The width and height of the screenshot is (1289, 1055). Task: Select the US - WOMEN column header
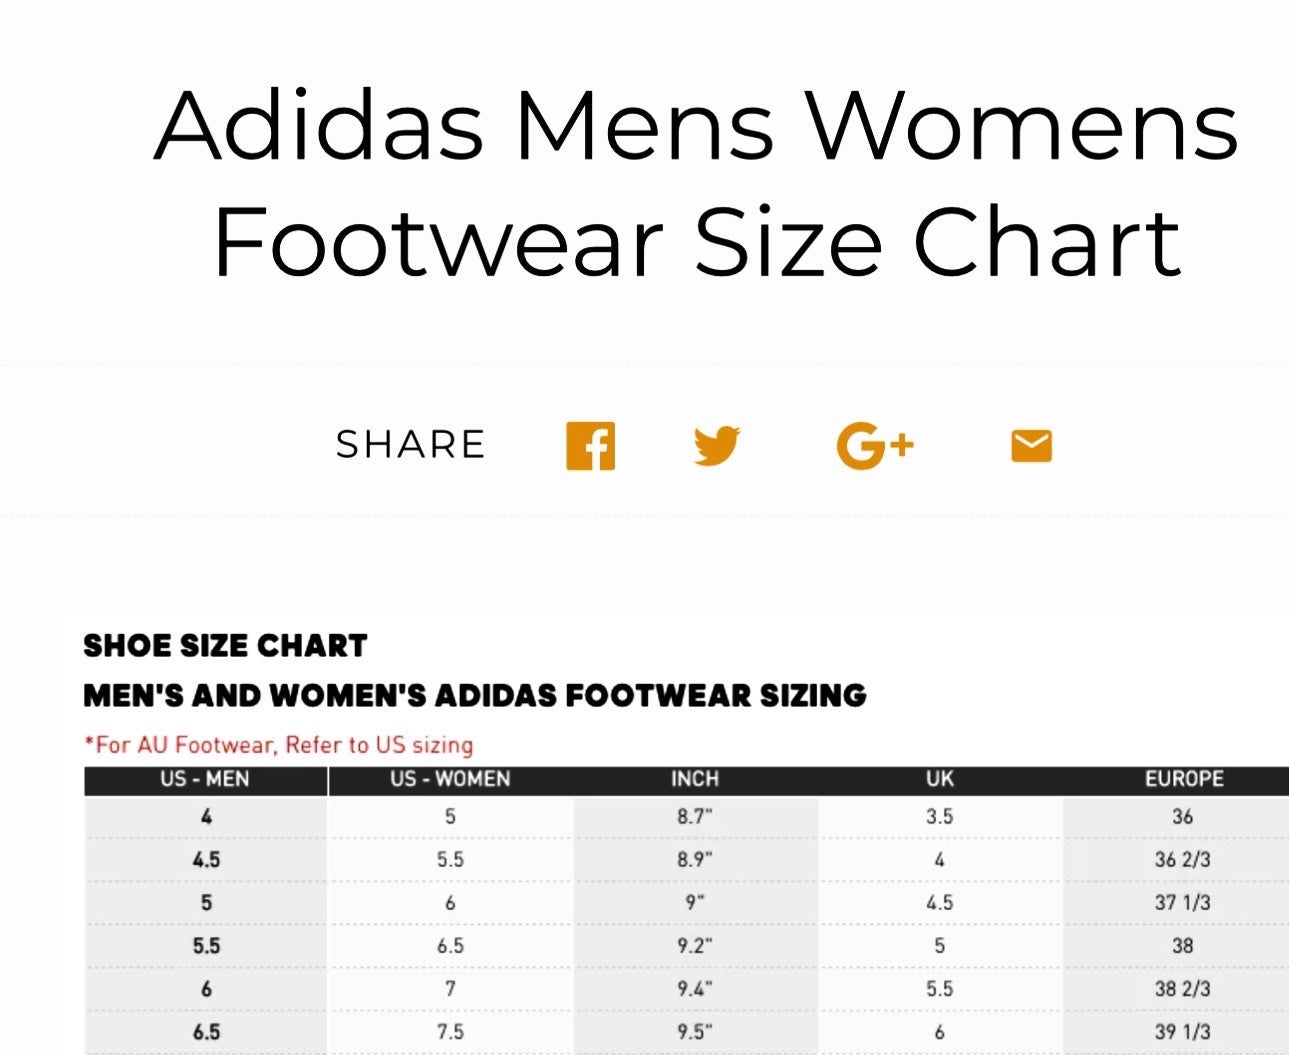tap(450, 779)
